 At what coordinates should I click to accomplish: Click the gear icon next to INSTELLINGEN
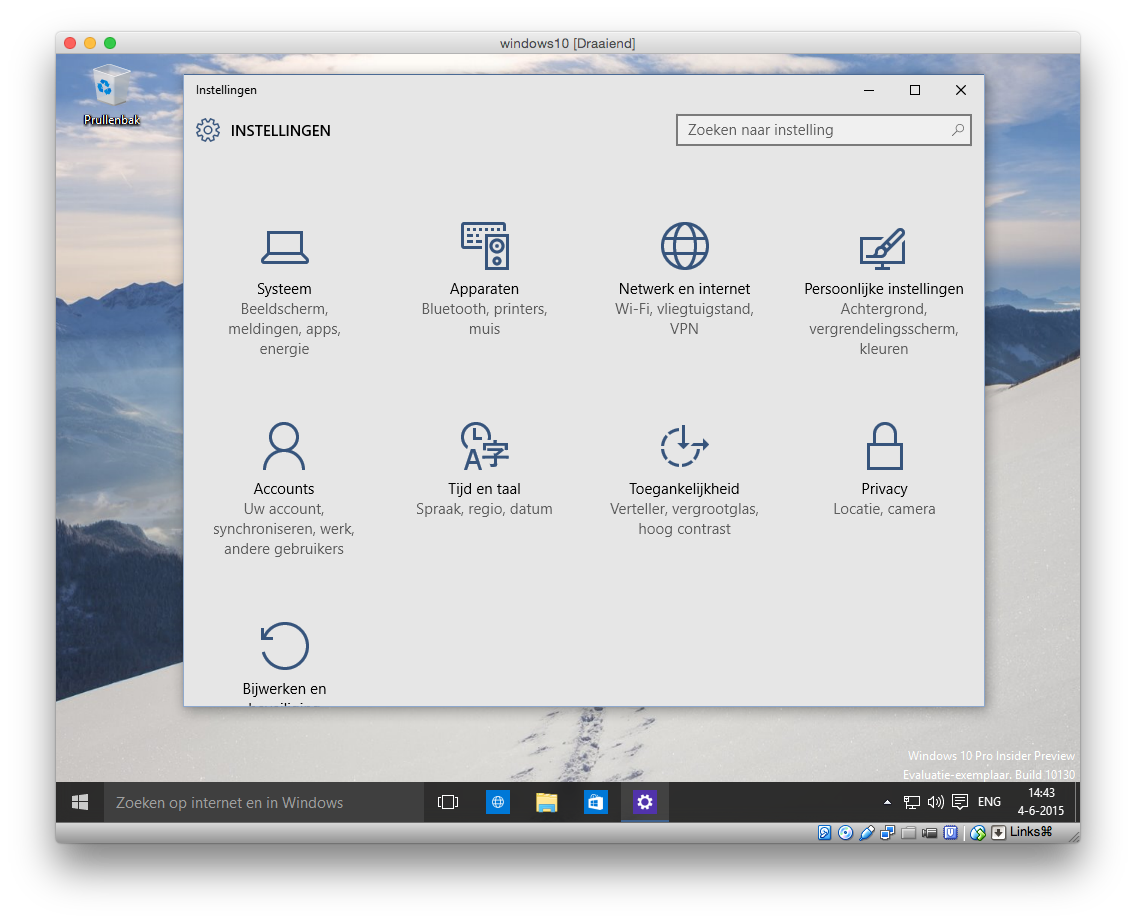208,130
